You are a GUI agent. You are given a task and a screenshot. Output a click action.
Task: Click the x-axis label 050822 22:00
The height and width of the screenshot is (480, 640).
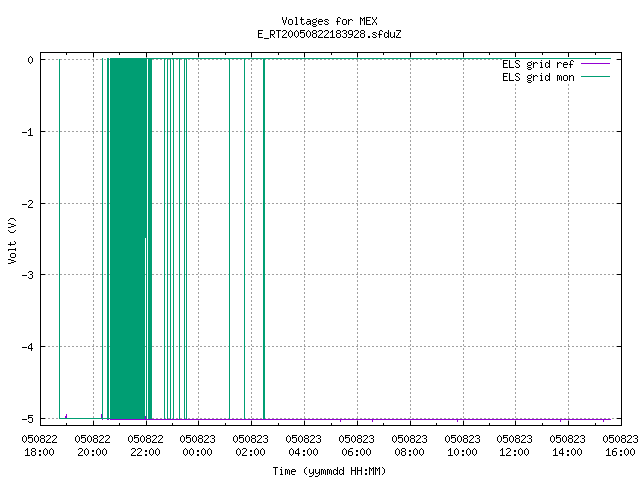145,446
